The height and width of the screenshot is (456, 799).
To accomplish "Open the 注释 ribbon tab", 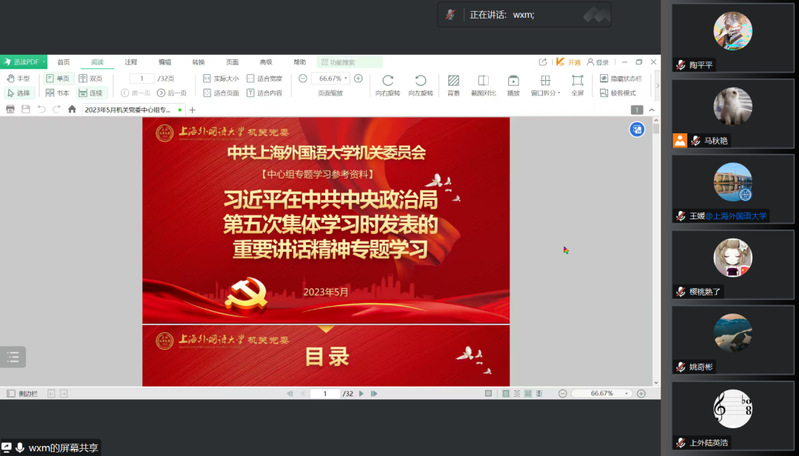I will pyautogui.click(x=131, y=62).
